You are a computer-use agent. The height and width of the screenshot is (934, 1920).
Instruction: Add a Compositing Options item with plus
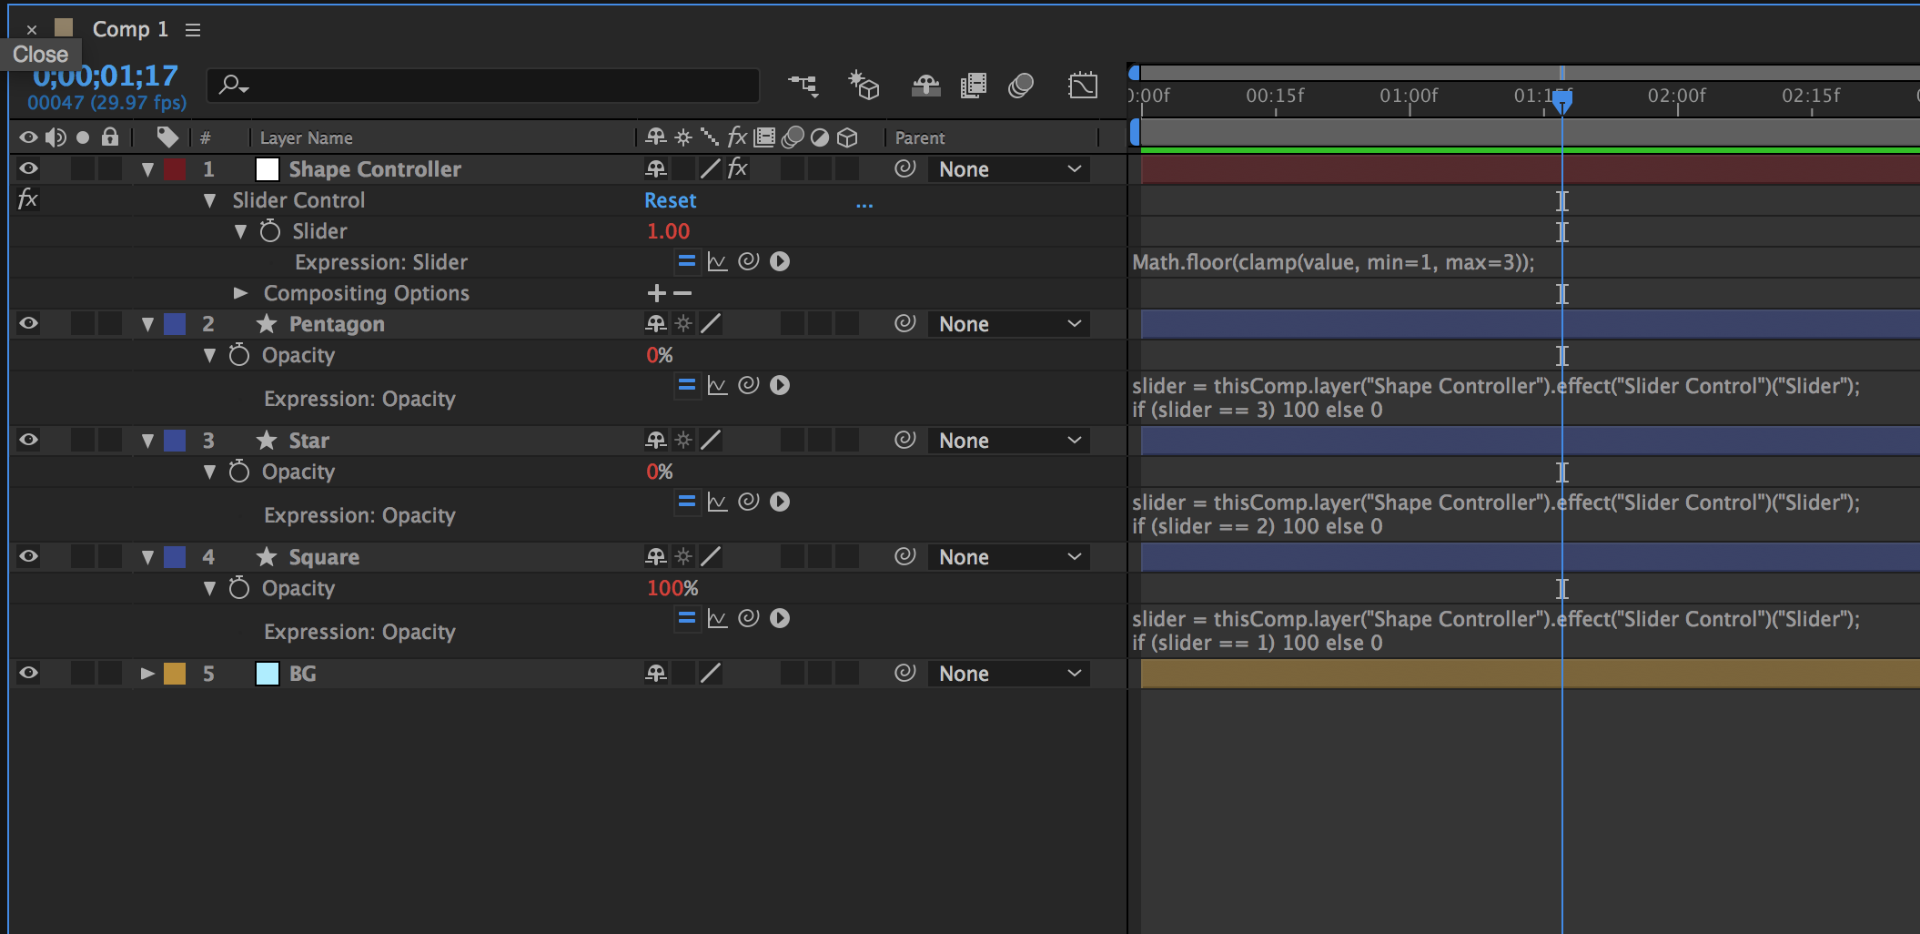656,293
